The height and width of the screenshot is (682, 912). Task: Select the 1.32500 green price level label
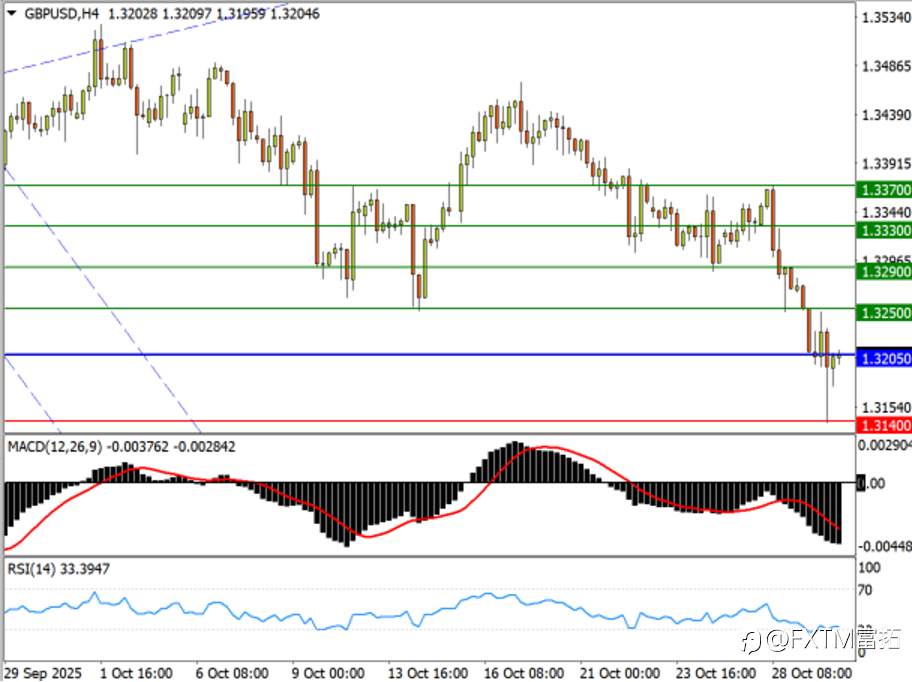[885, 313]
